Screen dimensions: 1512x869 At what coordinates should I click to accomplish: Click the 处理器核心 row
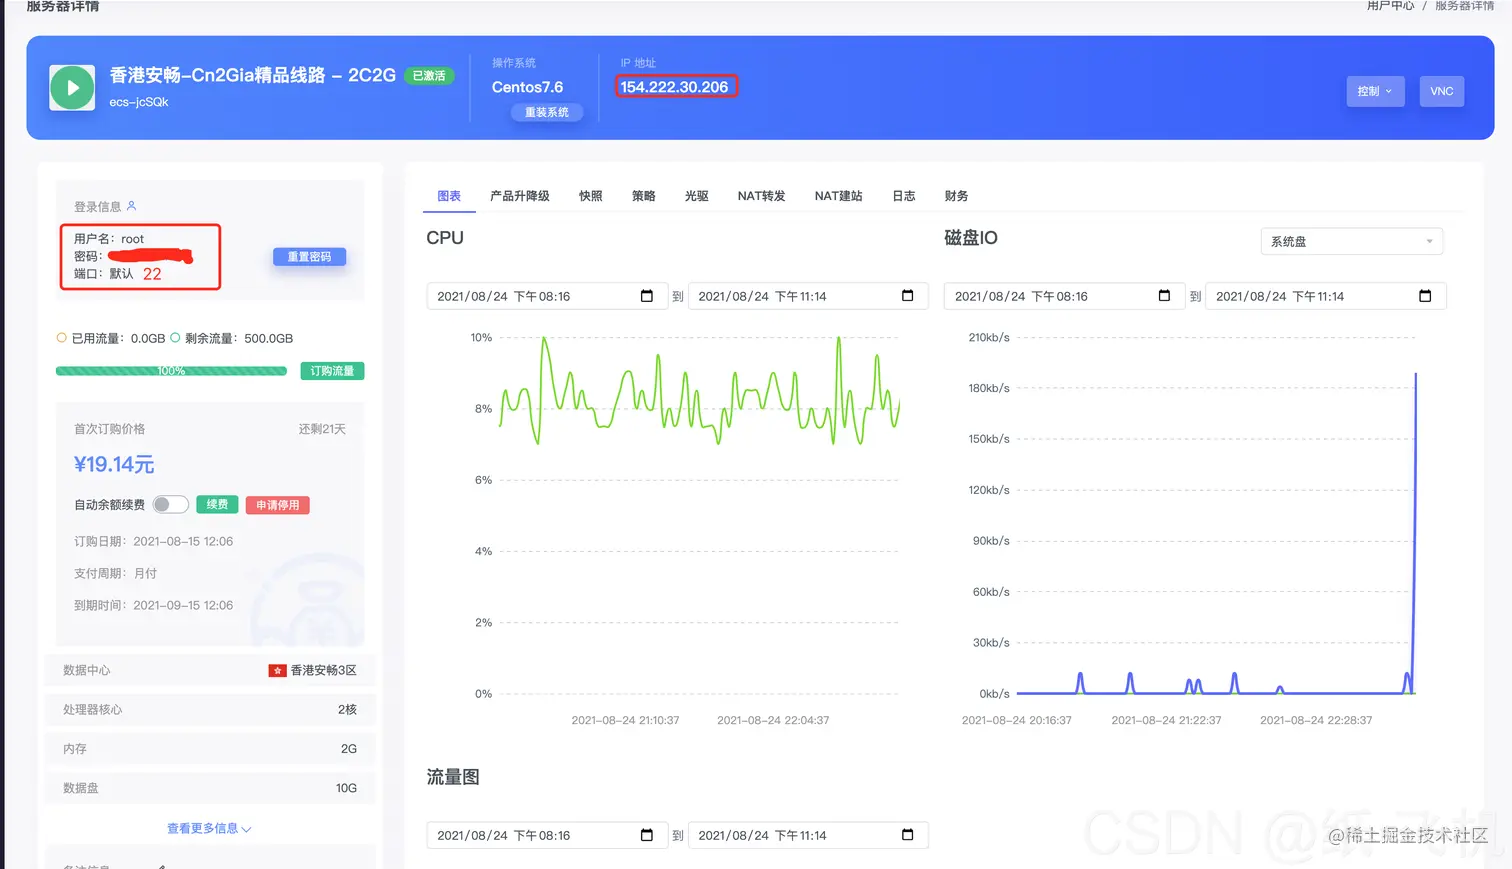[x=210, y=709]
